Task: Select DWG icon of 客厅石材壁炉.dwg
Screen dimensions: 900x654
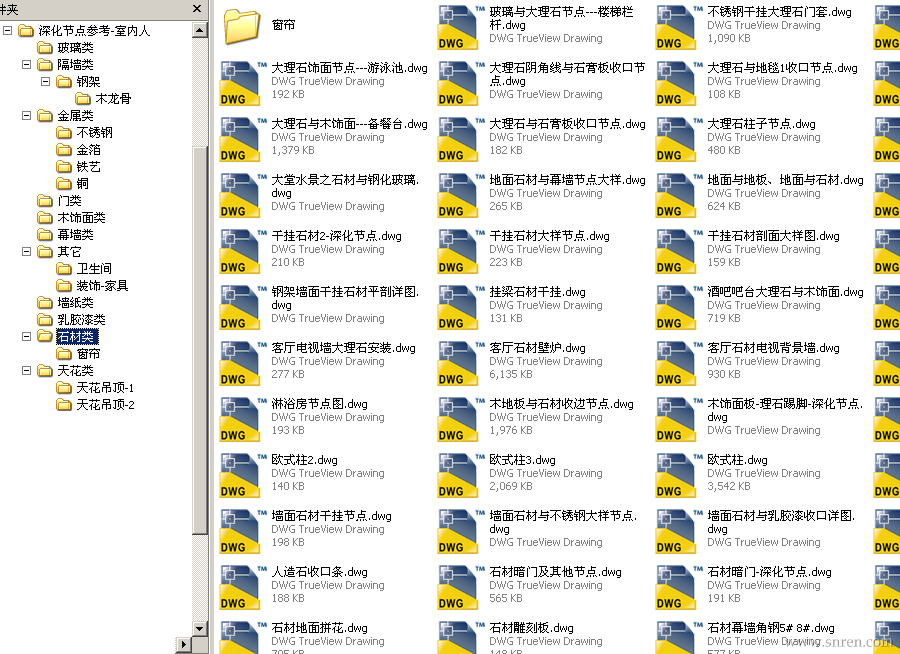Action: pyautogui.click(x=456, y=363)
